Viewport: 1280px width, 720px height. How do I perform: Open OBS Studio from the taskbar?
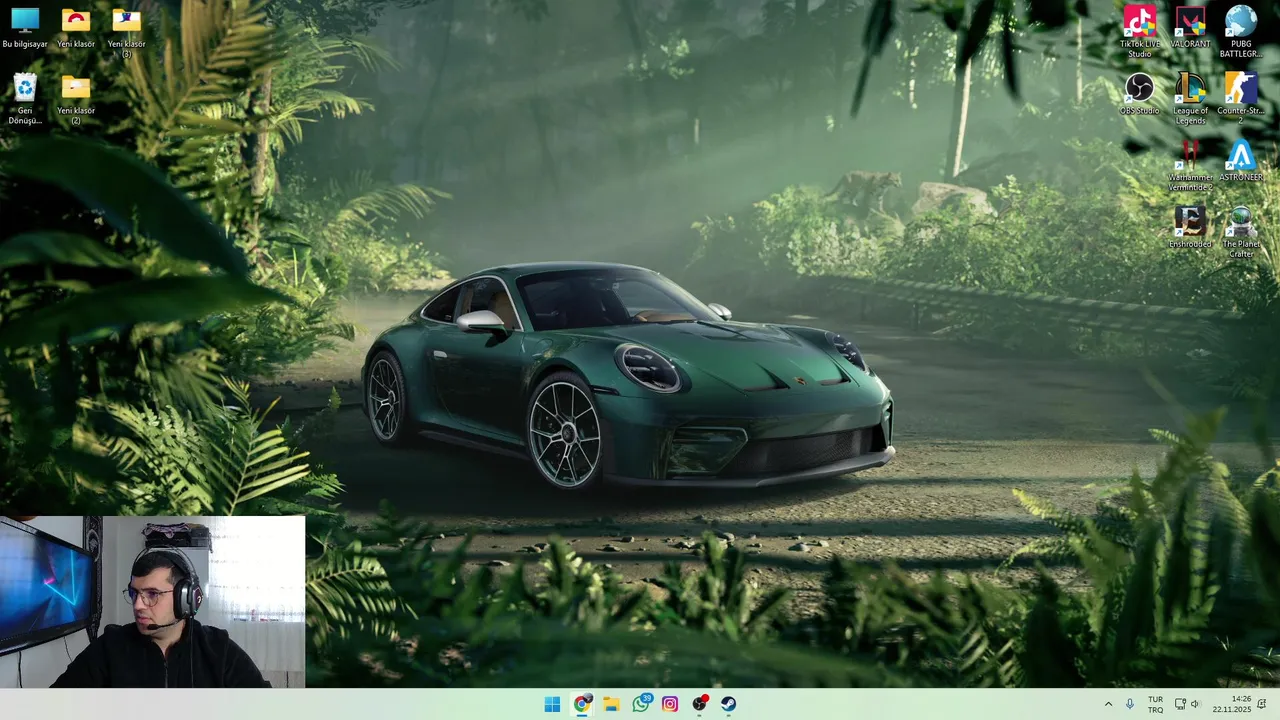pos(700,704)
